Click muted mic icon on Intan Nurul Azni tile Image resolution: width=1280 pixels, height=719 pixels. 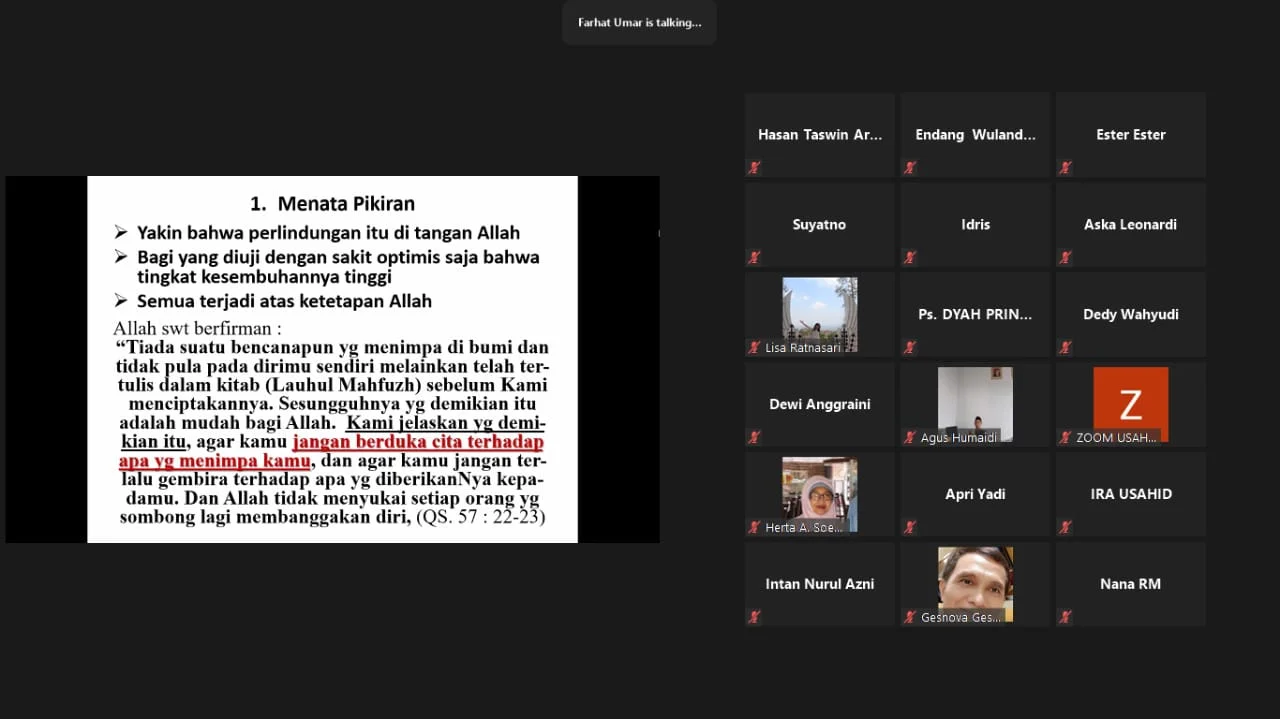[754, 618]
